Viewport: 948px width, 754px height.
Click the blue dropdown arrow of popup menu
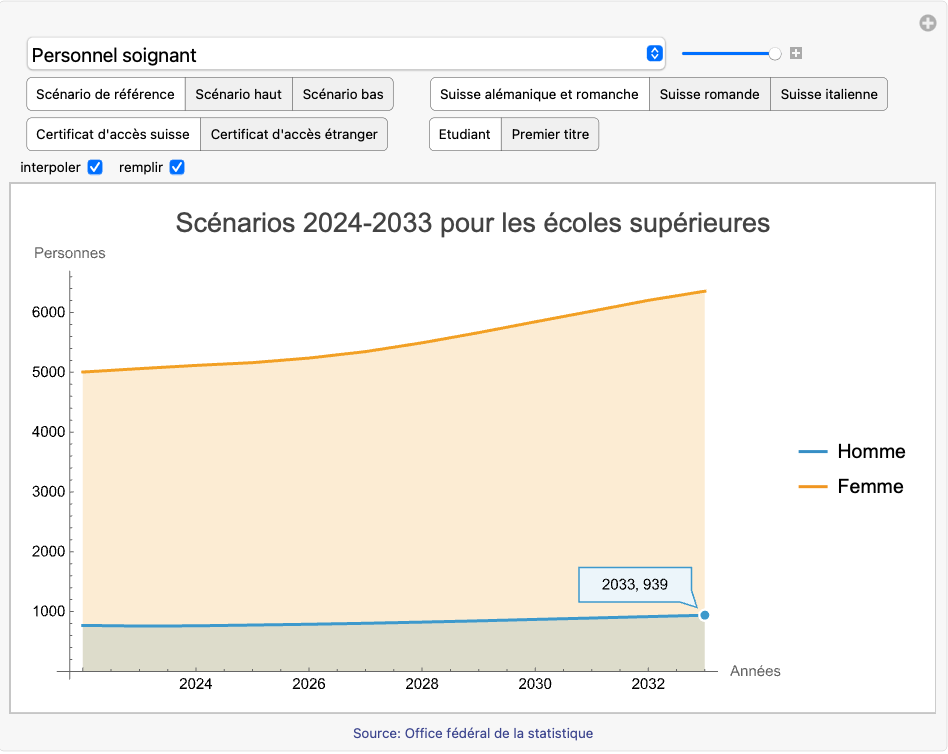point(654,54)
